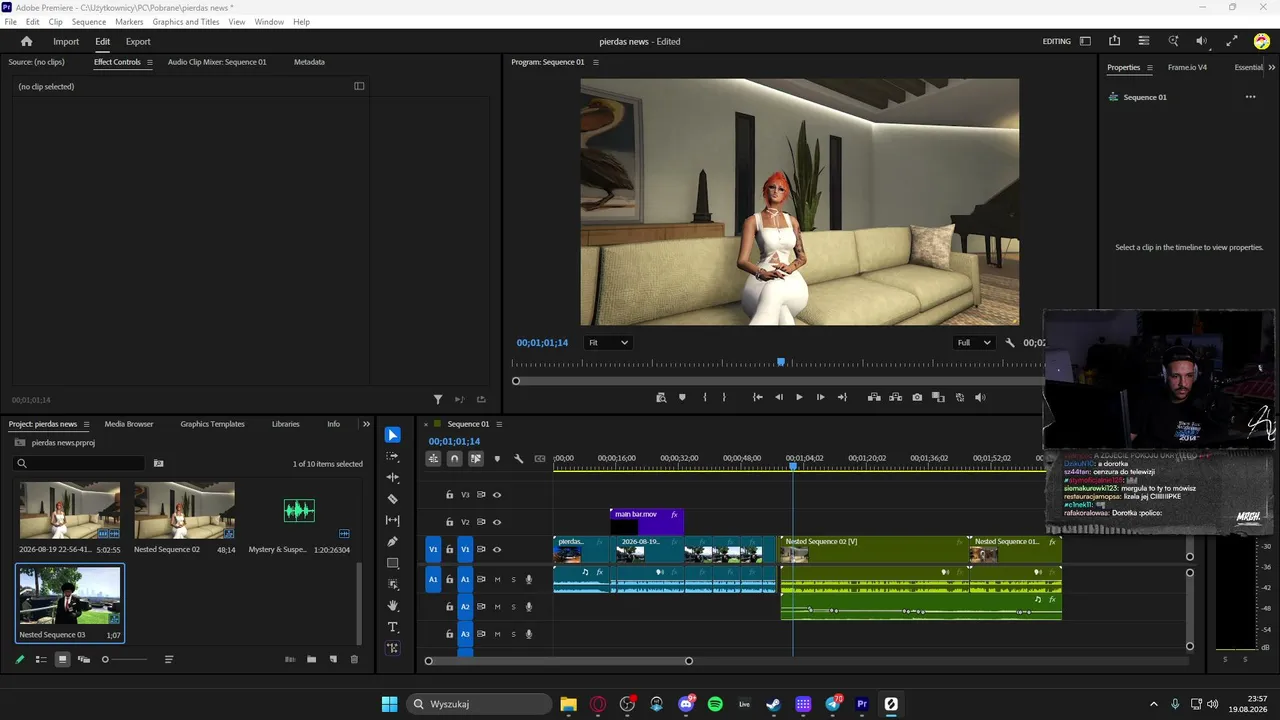The width and height of the screenshot is (1280, 720).
Task: Enable voice-over record on track A3
Action: point(529,634)
